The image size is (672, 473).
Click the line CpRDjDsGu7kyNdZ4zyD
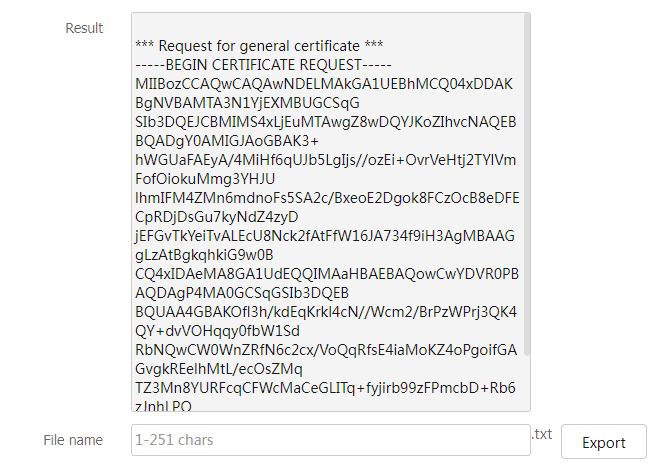pos(216,217)
